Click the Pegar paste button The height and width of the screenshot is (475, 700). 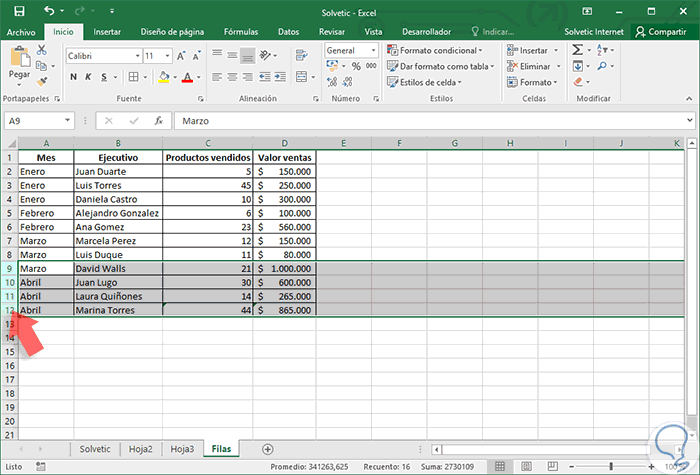19,62
